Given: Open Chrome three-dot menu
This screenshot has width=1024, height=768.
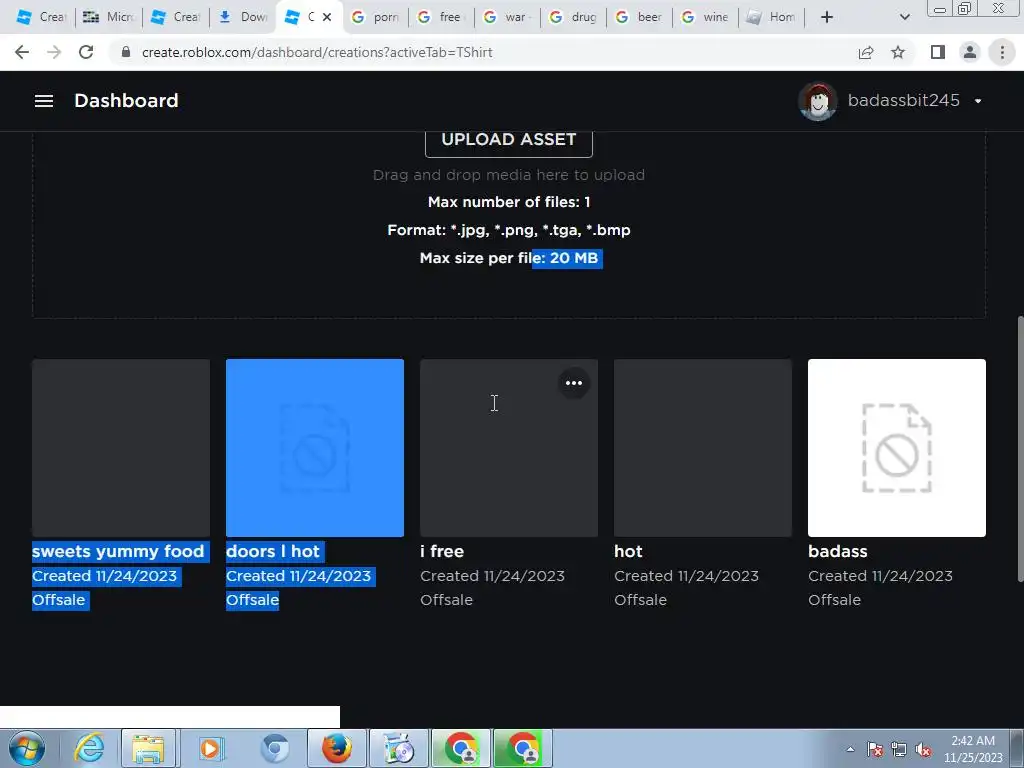Looking at the screenshot, I should pos(1002,52).
